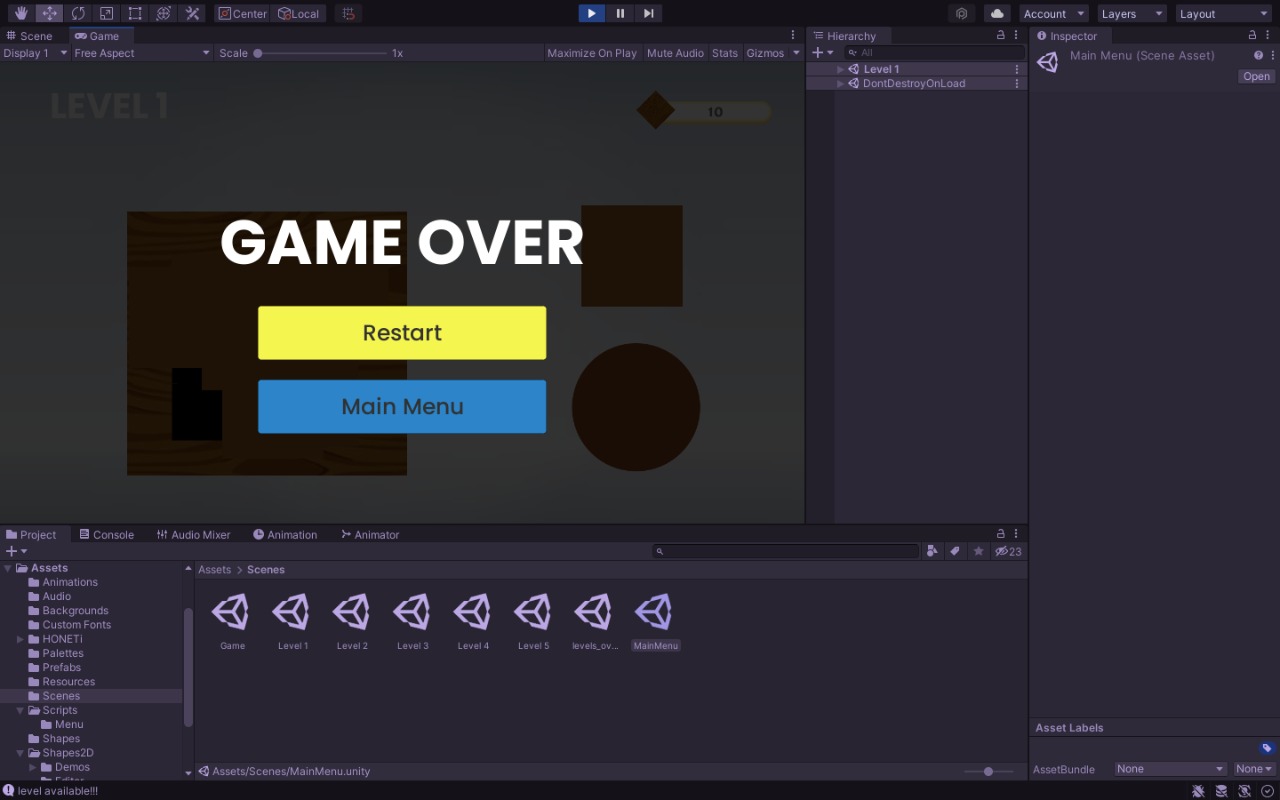Screen dimensions: 1280x800
Task: Click the Unity cloud services icon
Action: click(996, 13)
